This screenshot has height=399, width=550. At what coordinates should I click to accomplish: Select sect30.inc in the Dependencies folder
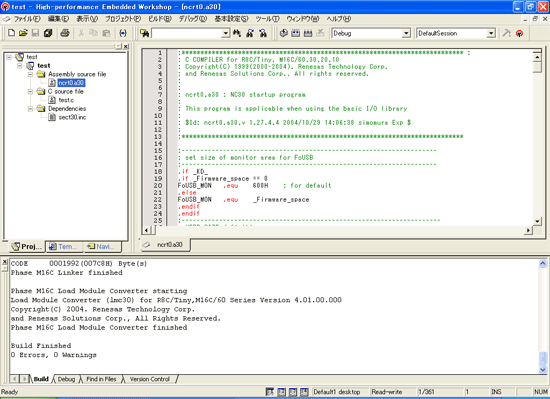coord(72,117)
